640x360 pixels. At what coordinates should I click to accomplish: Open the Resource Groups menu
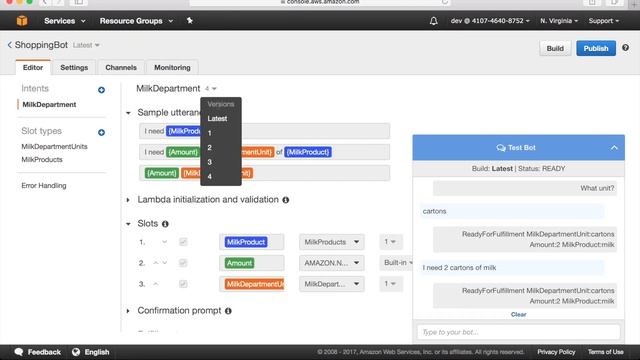[136, 21]
